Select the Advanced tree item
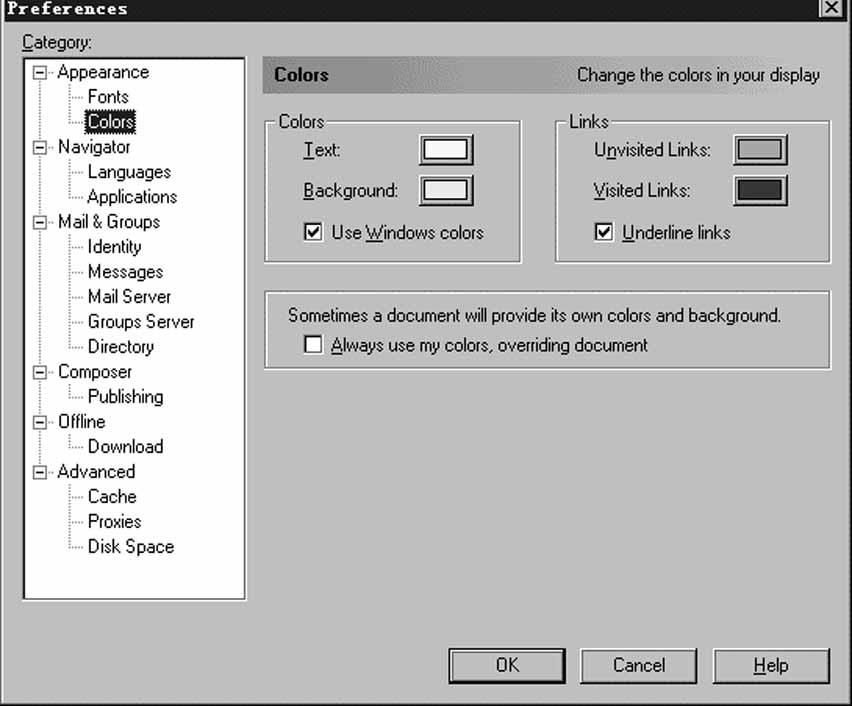 [96, 472]
